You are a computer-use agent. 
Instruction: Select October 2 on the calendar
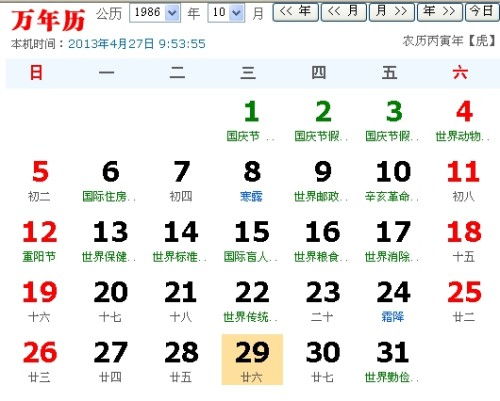click(x=323, y=121)
